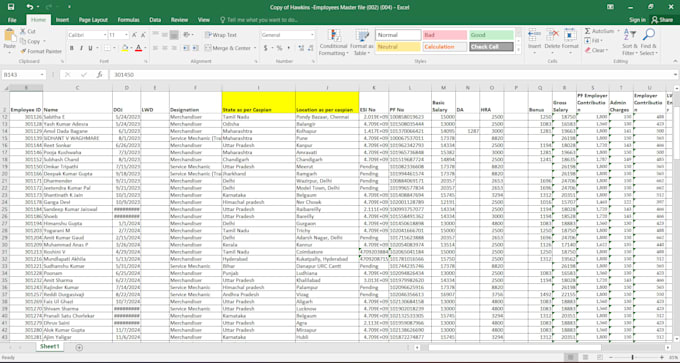Screen dimensions: 680x363
Task: Toggle Wrap Text for cells
Action: 221,35
